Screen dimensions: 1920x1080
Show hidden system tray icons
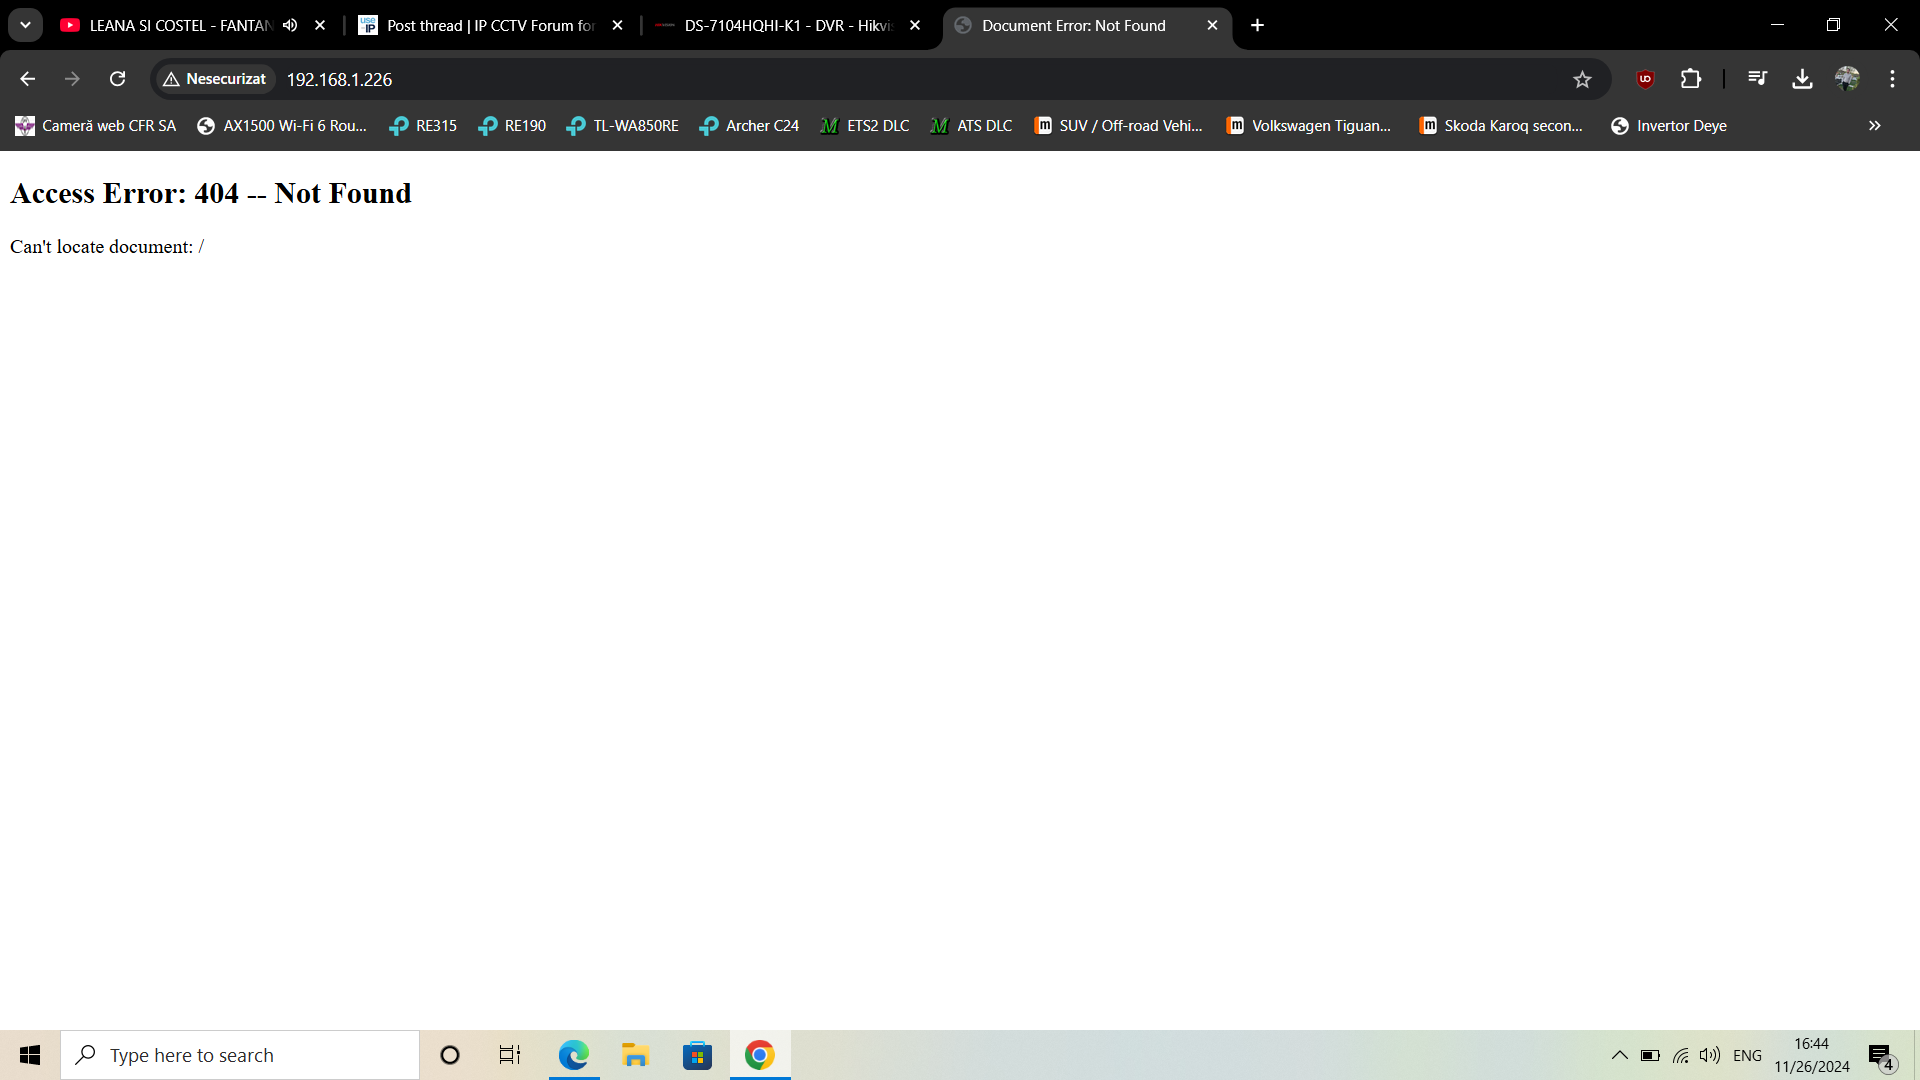[1619, 1055]
